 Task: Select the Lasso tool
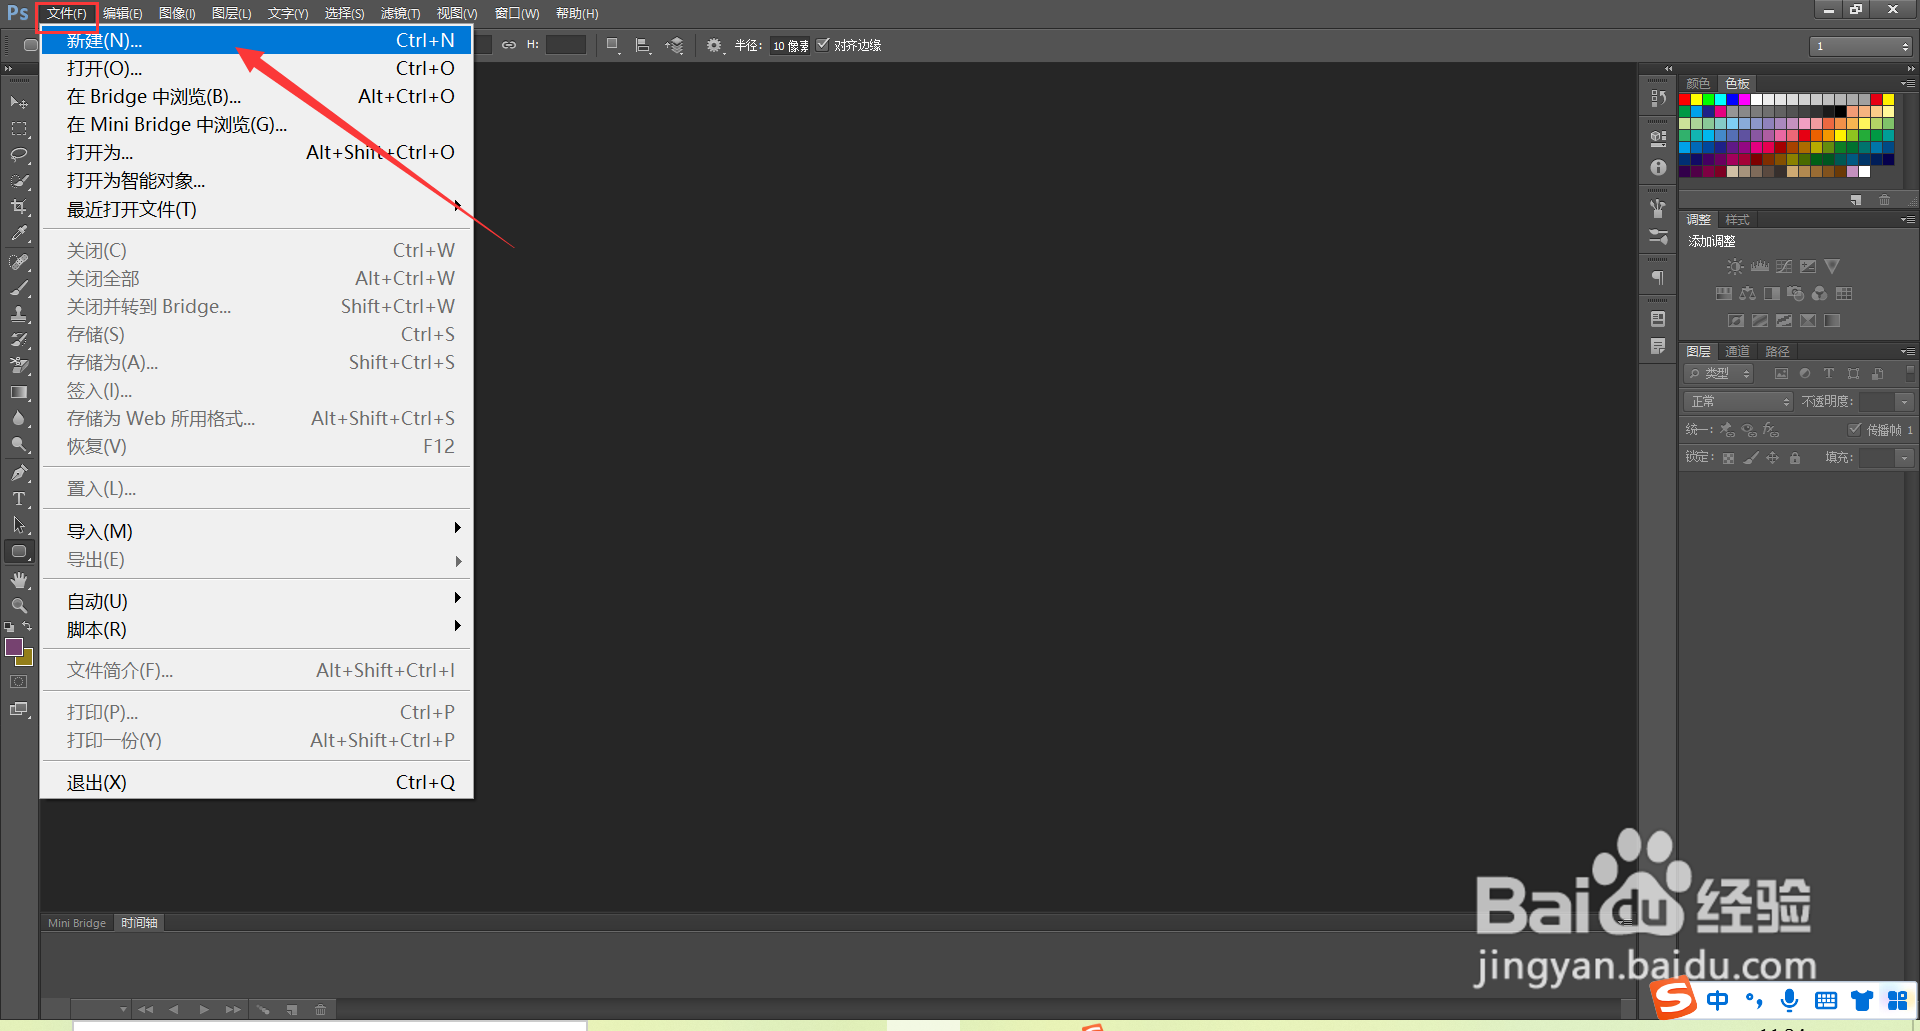[19, 154]
